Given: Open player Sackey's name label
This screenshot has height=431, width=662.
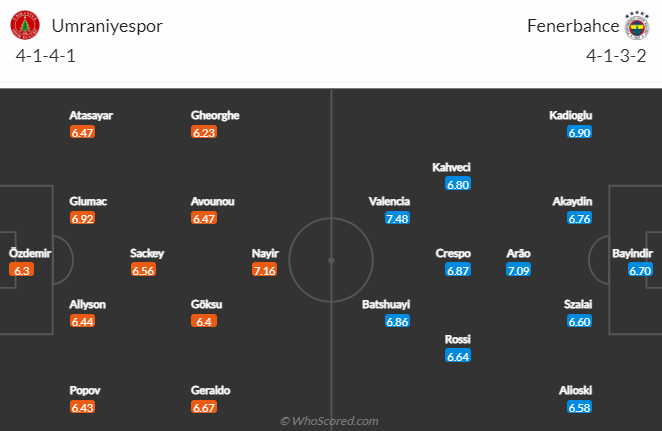Looking at the screenshot, I should tap(147, 253).
